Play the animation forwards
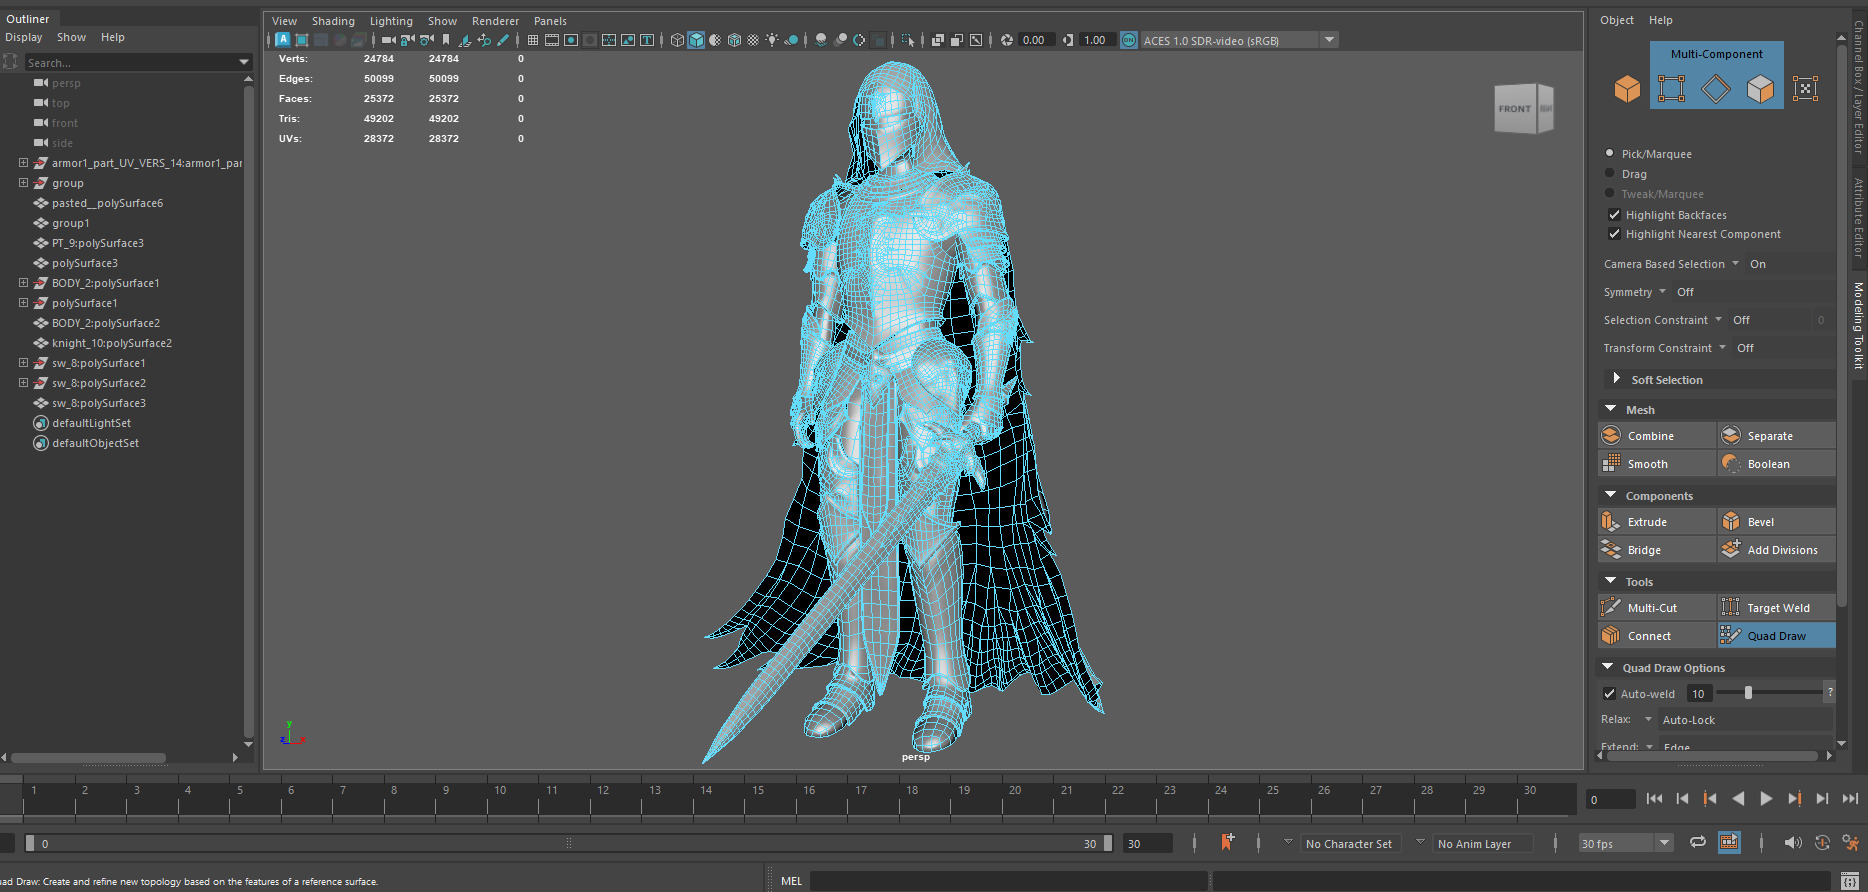The width and height of the screenshot is (1868, 892). (x=1766, y=798)
